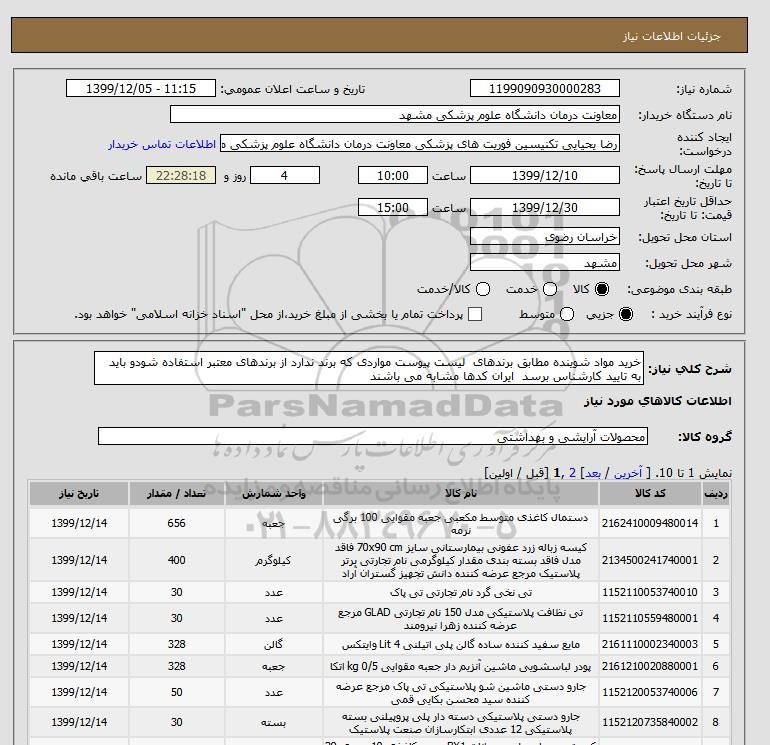Click the کد کالا column header
The image size is (770, 745).
pos(650,494)
